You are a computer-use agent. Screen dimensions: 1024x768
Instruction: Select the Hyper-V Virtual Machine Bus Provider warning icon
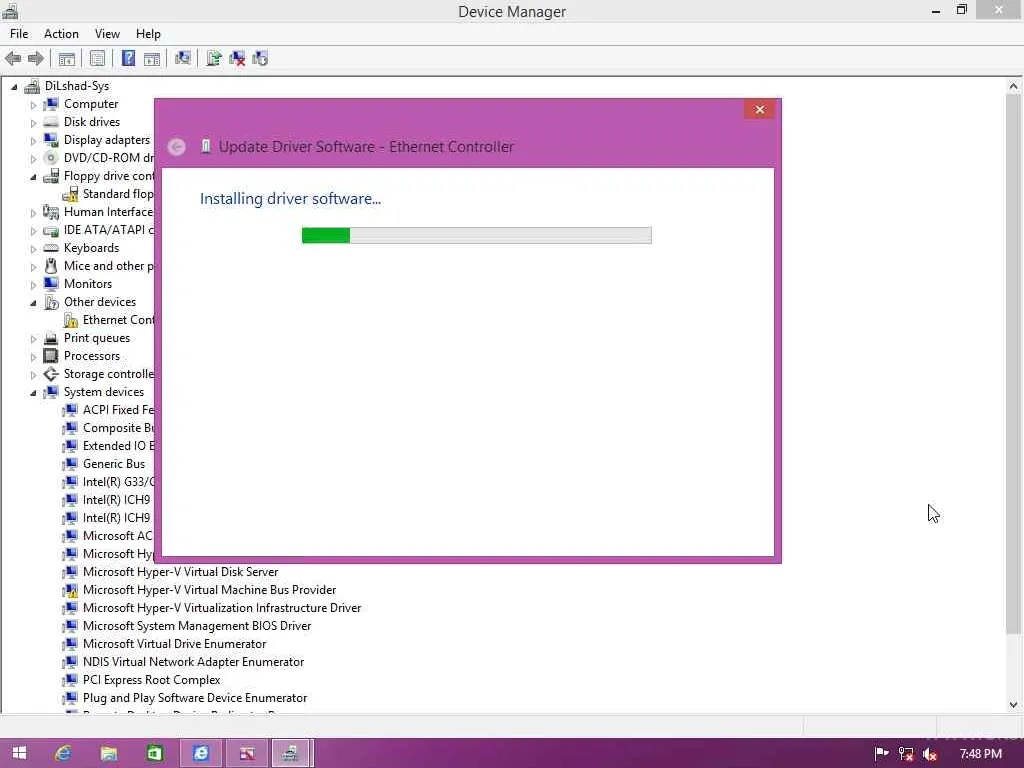pos(71,590)
